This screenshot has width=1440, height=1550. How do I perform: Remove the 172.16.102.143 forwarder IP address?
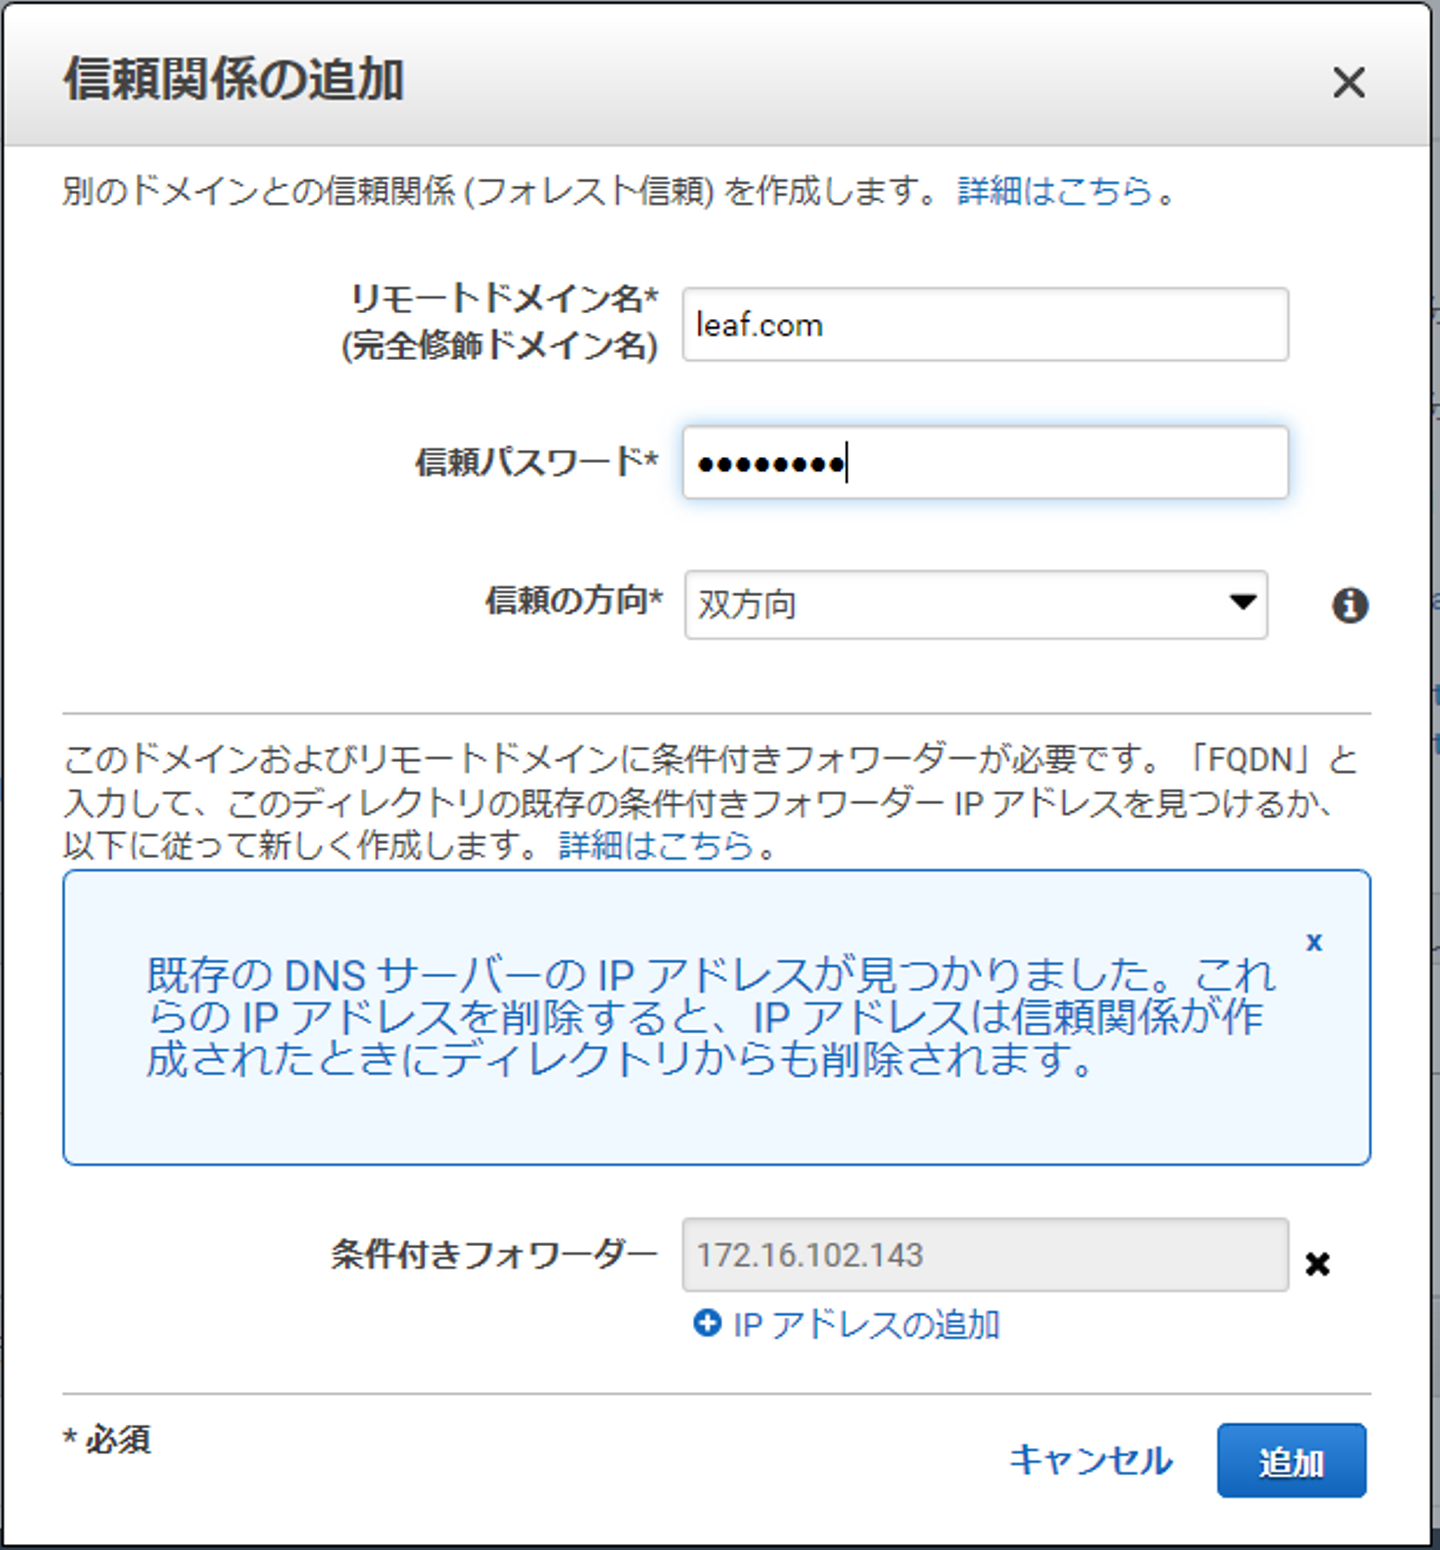tap(1317, 1264)
